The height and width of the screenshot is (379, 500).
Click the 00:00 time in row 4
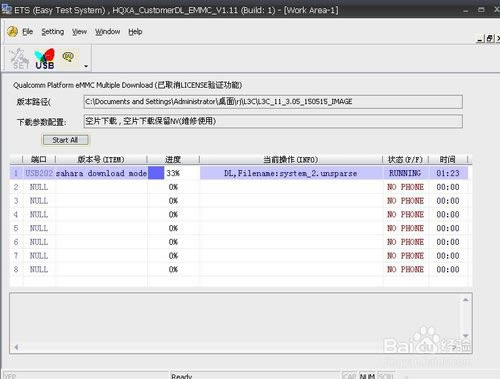[x=448, y=214]
